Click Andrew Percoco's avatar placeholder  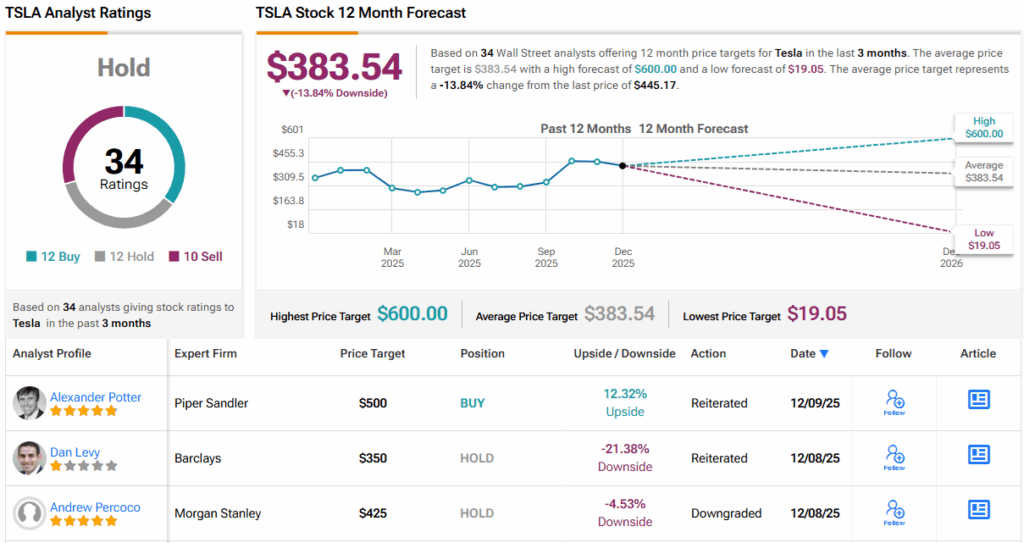pyautogui.click(x=29, y=513)
